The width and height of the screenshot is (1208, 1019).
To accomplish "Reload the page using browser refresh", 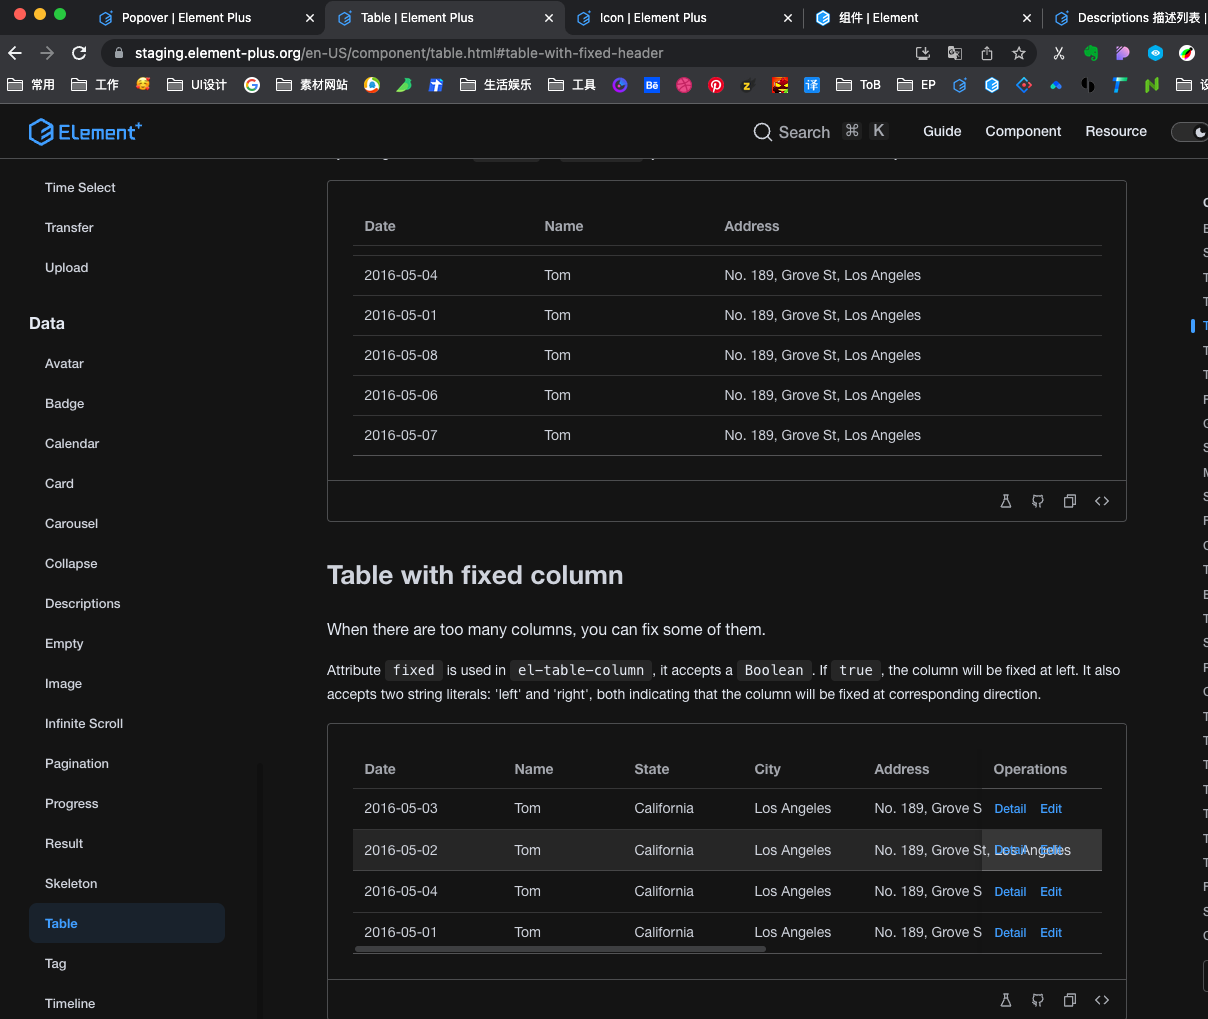I will point(79,53).
